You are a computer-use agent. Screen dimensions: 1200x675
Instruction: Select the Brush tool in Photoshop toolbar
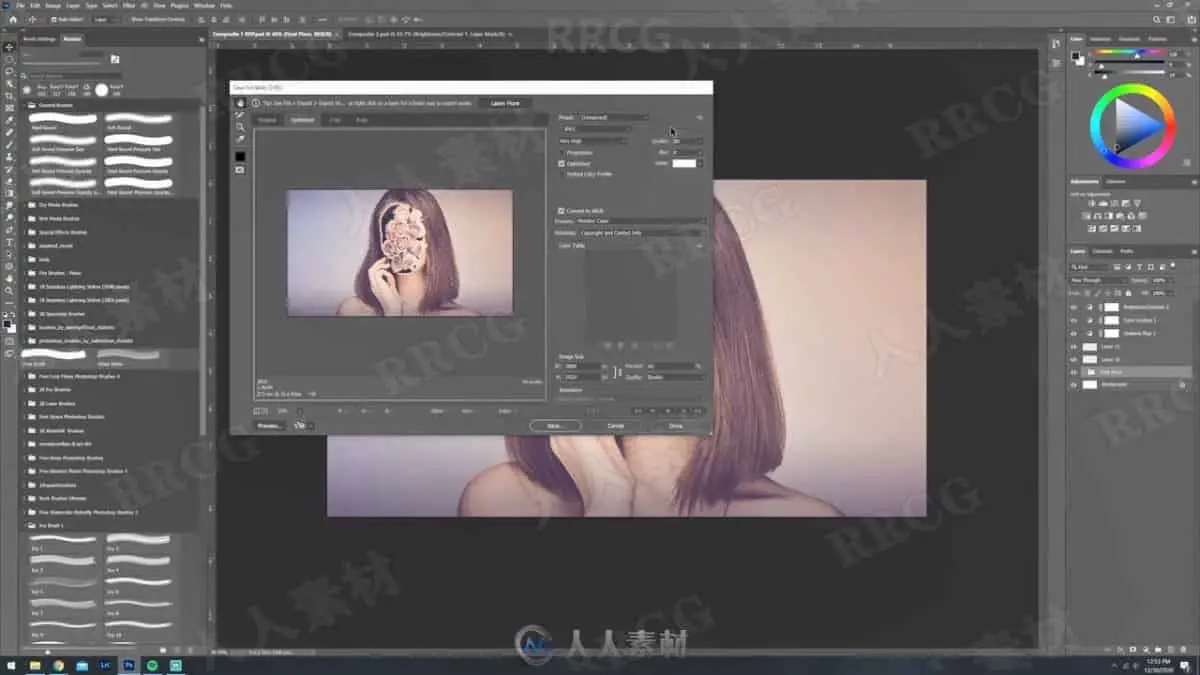tap(10, 145)
